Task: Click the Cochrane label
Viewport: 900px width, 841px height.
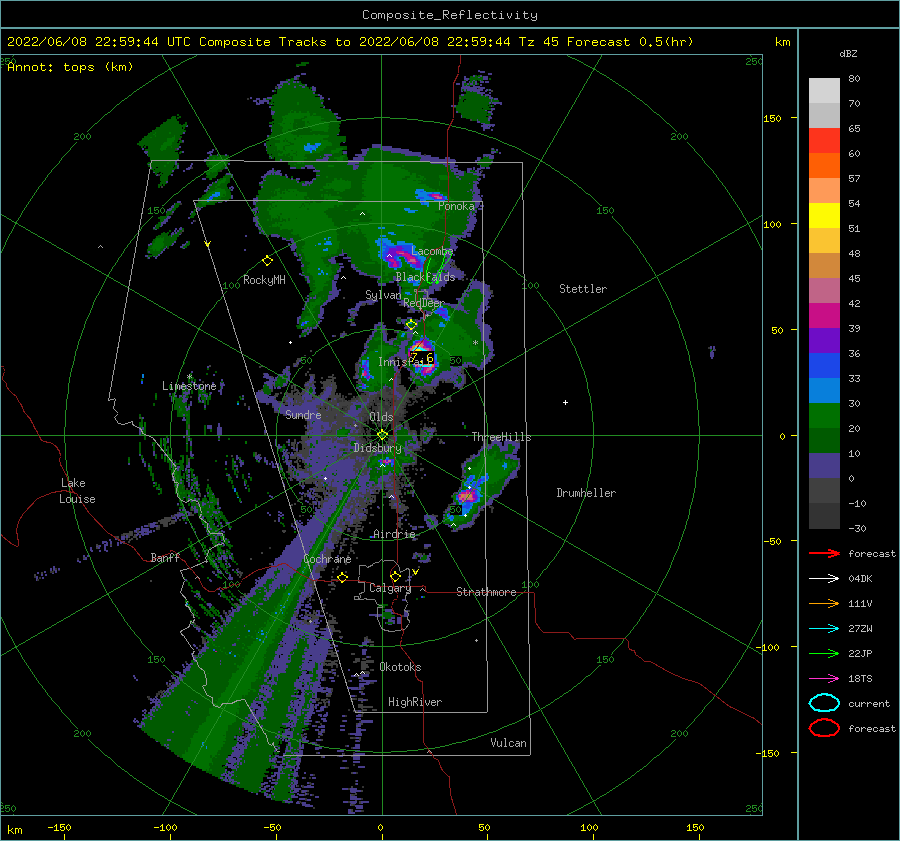Action: pos(327,559)
